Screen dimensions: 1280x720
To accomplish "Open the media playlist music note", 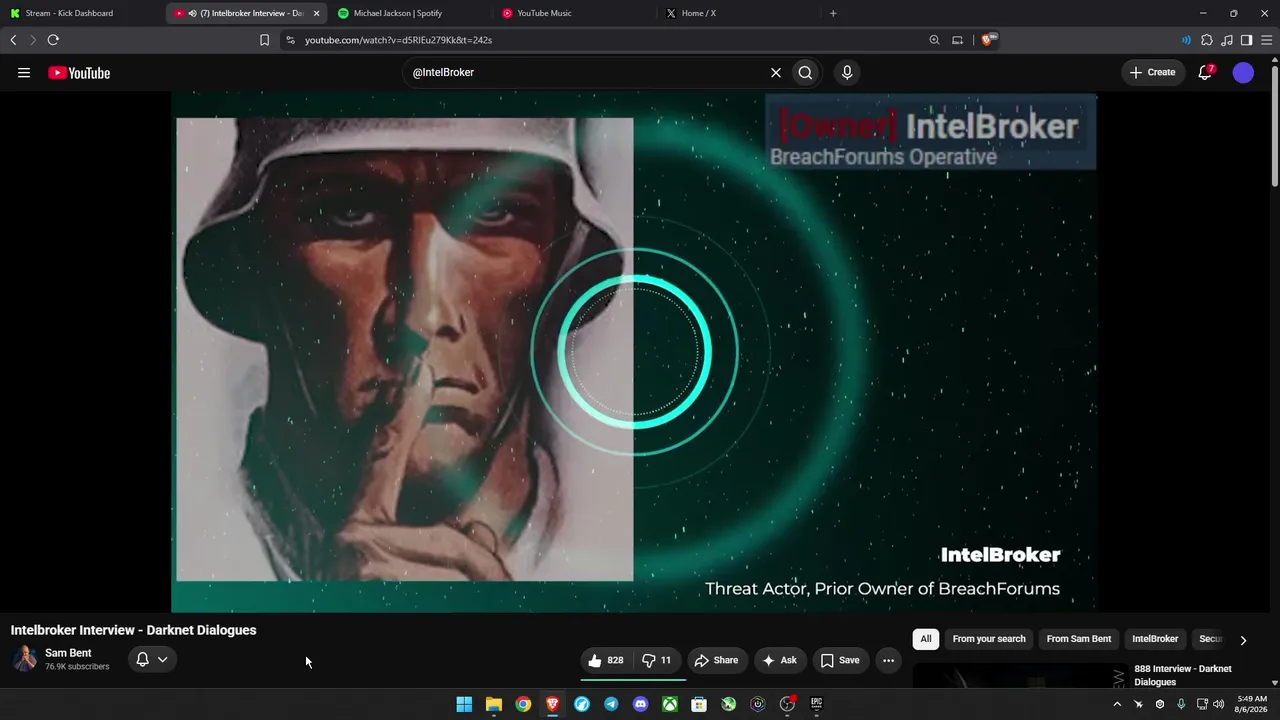I will 1227,40.
